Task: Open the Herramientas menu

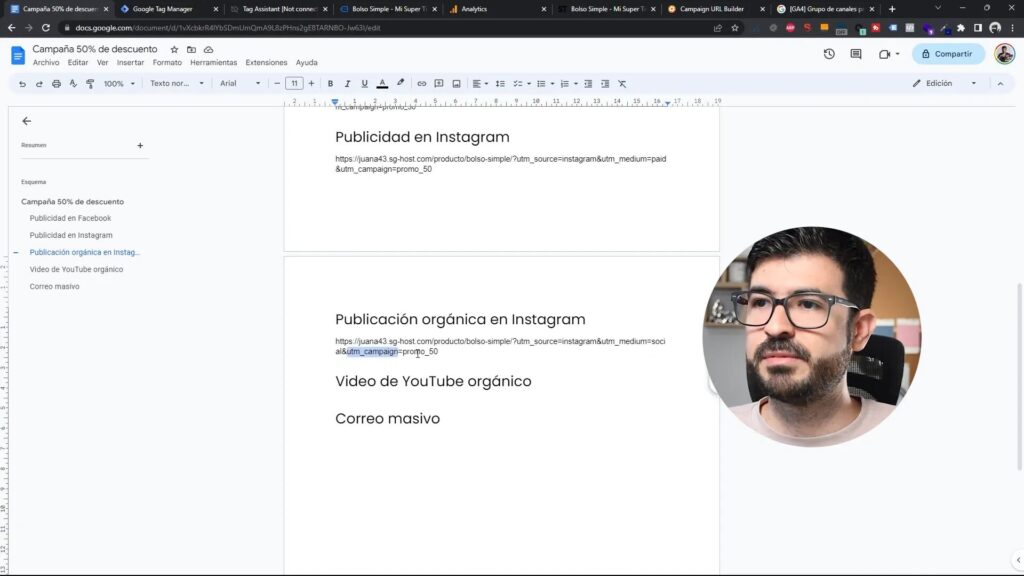Action: (x=214, y=63)
